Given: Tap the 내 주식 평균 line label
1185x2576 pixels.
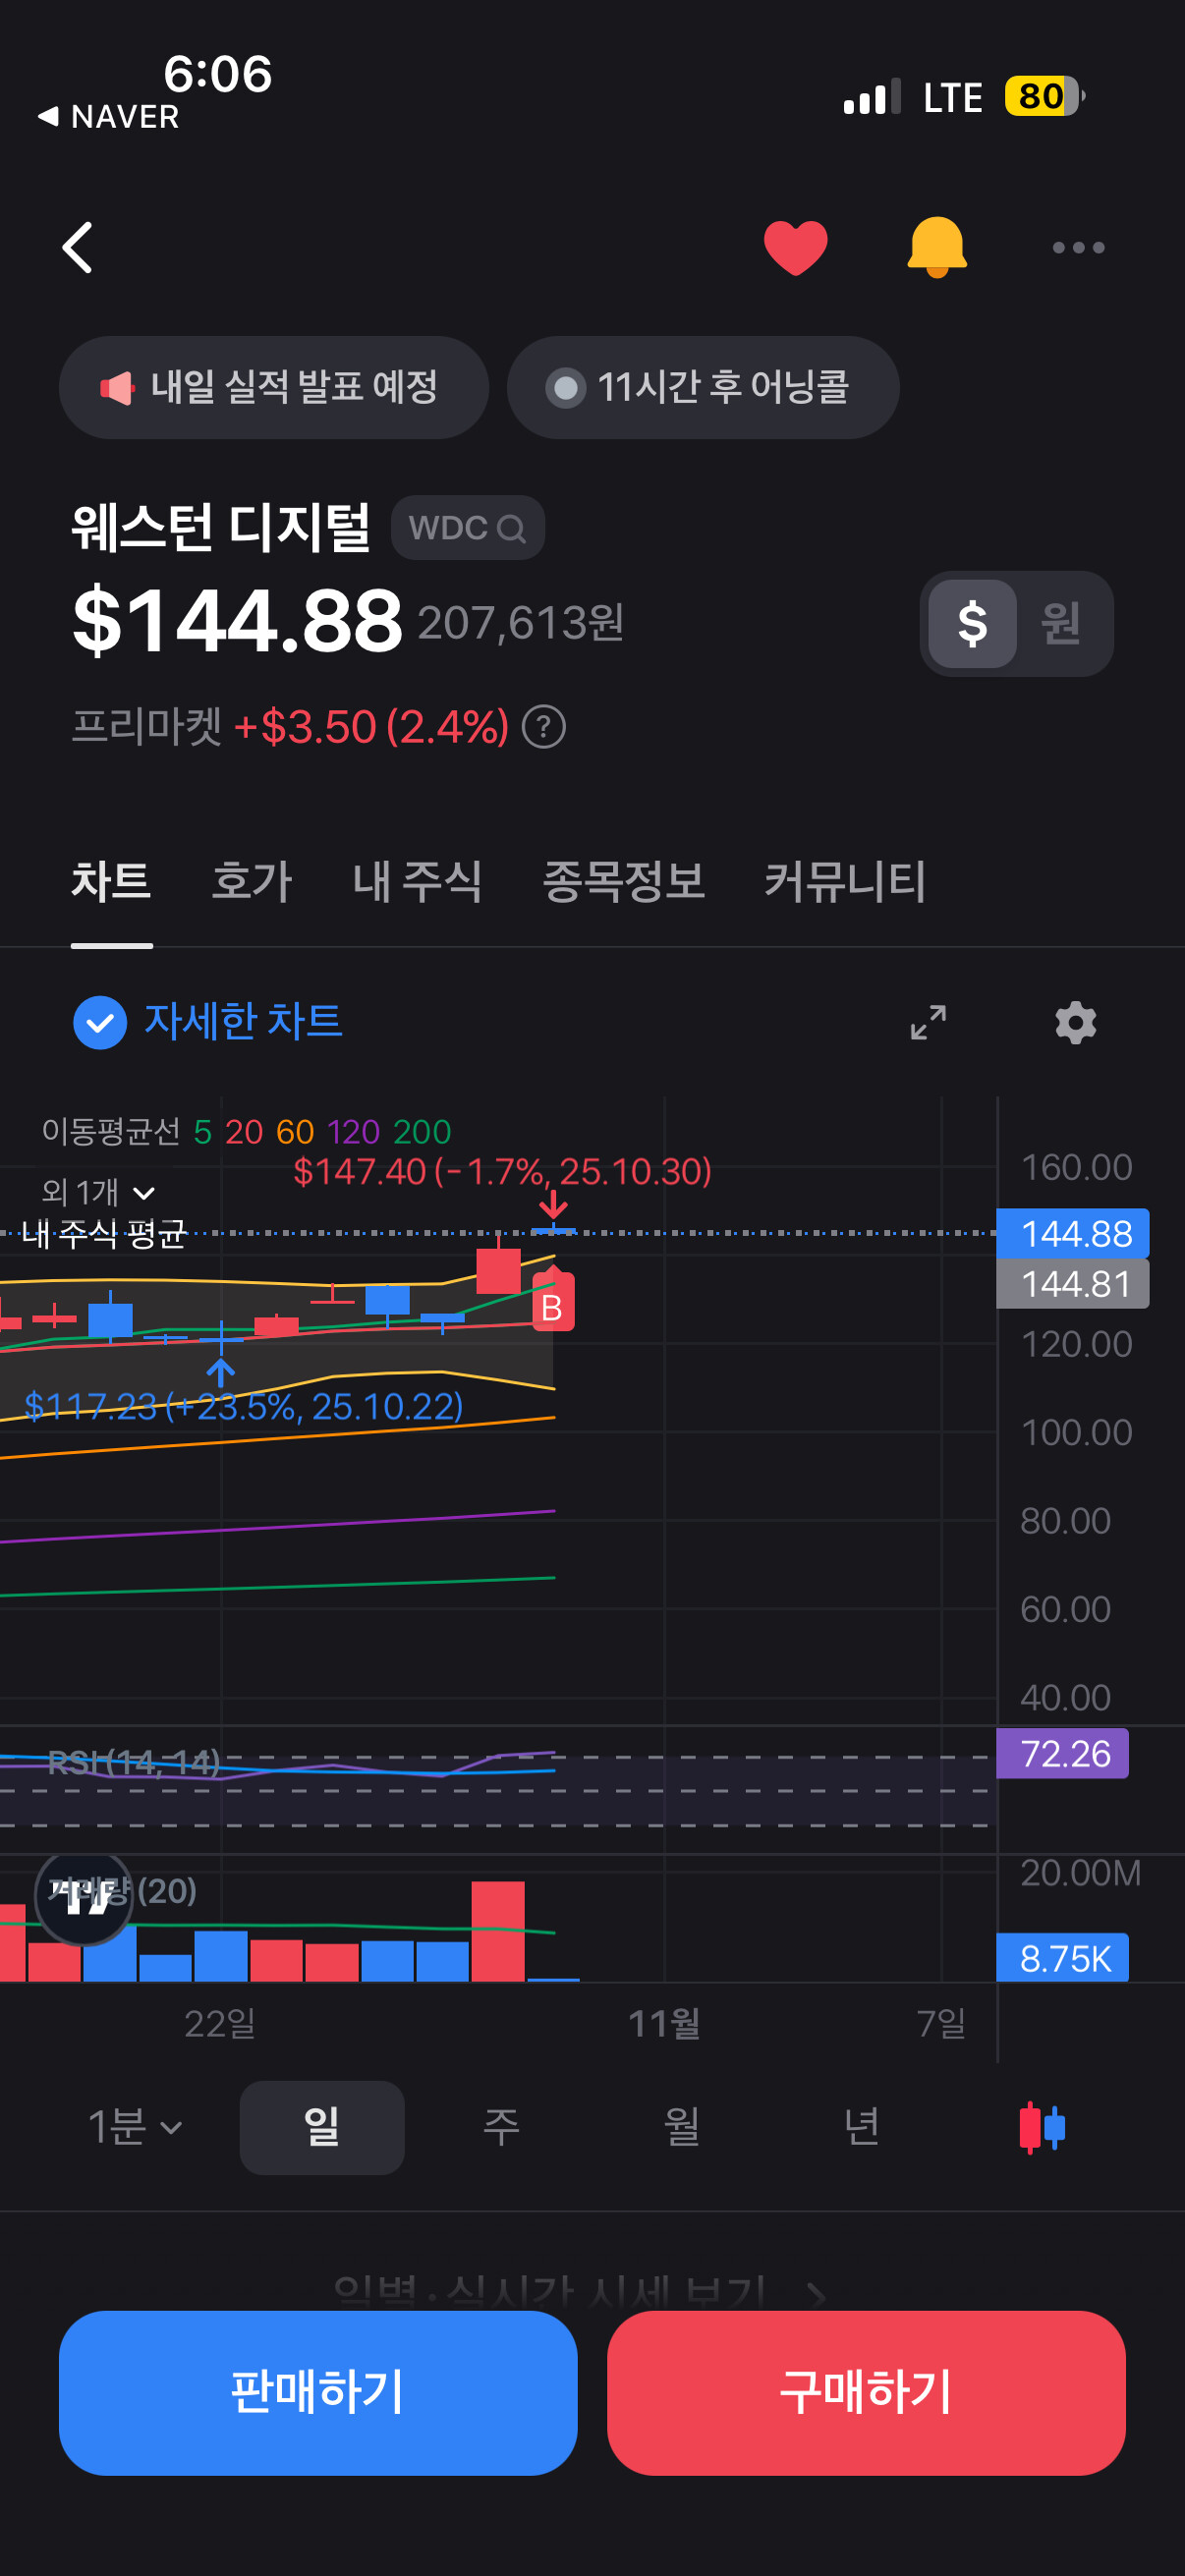Looking at the screenshot, I should 103,1234.
